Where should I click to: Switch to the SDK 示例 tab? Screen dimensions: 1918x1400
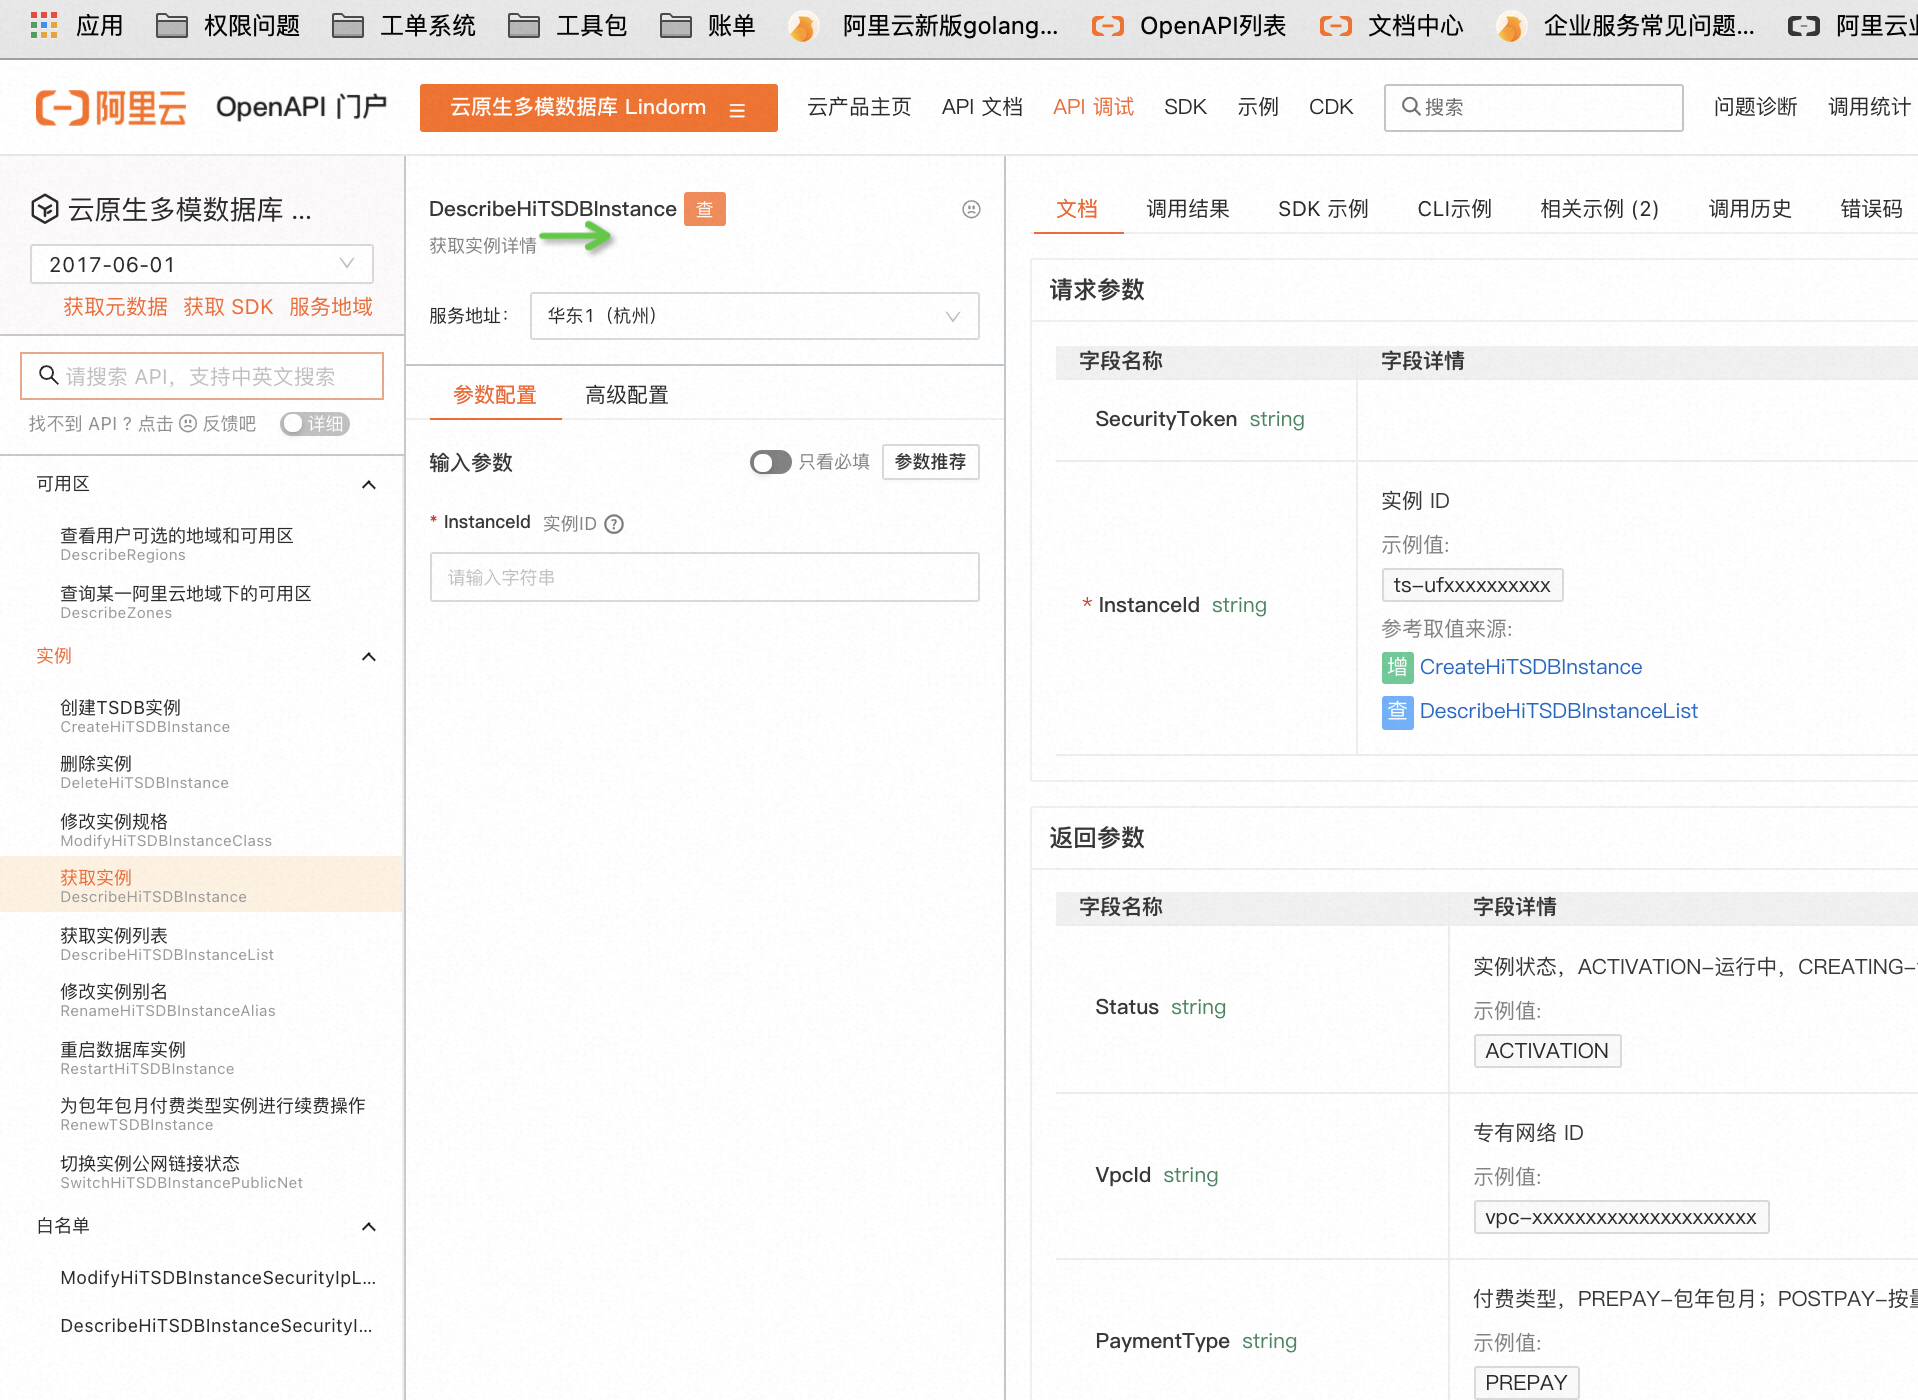pos(1323,209)
